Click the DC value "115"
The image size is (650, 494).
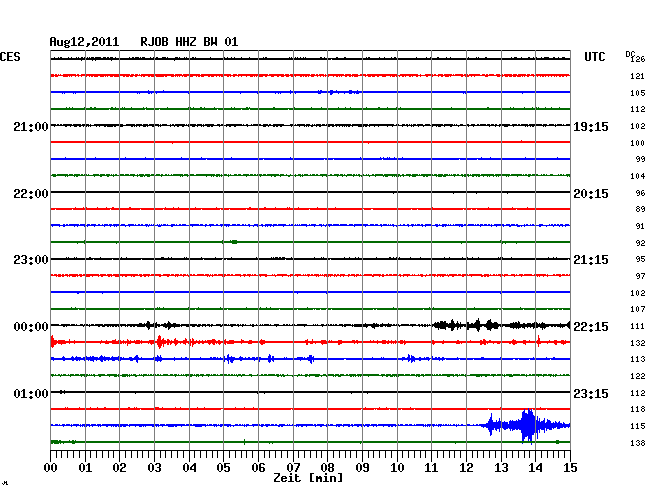click(x=638, y=426)
